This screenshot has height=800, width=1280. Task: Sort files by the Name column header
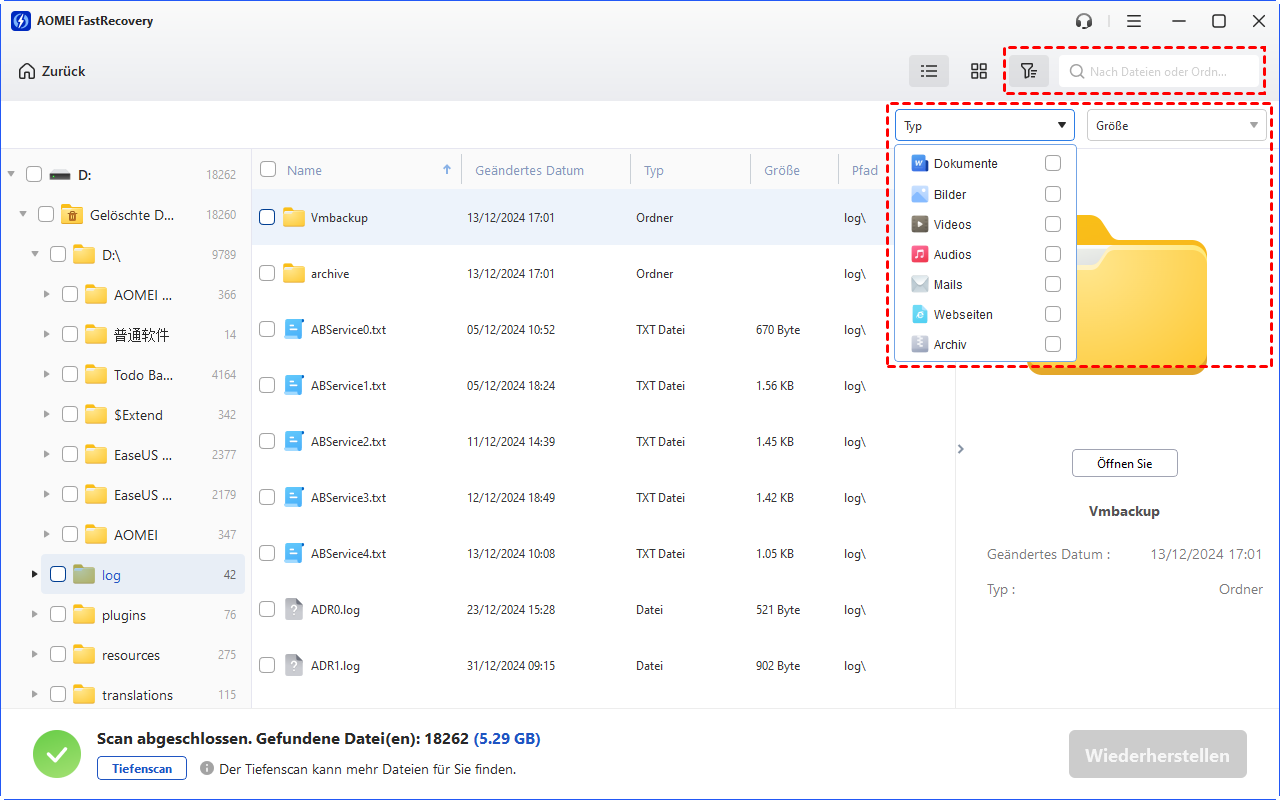pos(305,171)
